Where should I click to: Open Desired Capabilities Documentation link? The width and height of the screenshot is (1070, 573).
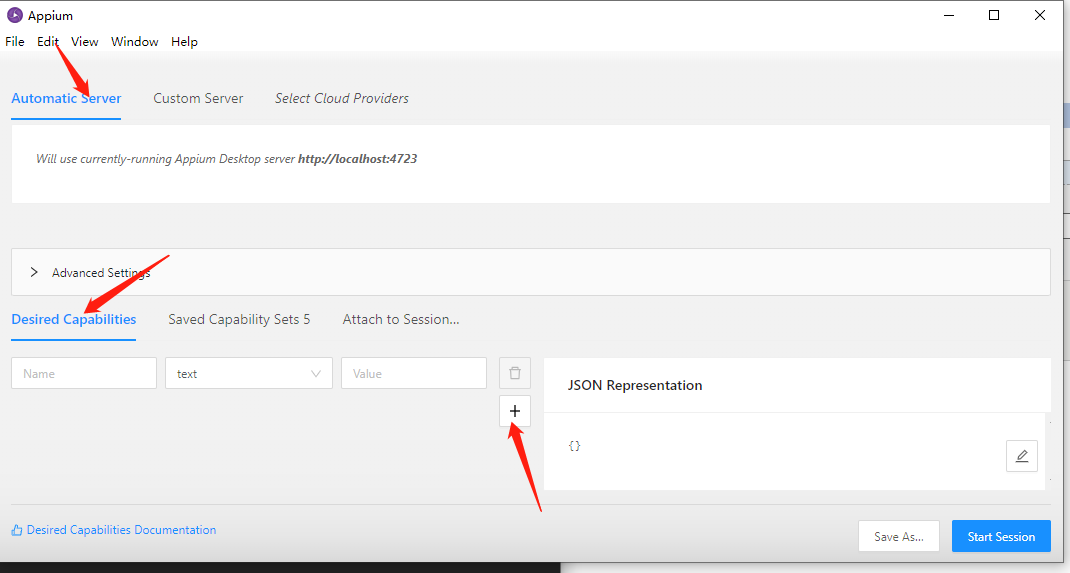[121, 530]
